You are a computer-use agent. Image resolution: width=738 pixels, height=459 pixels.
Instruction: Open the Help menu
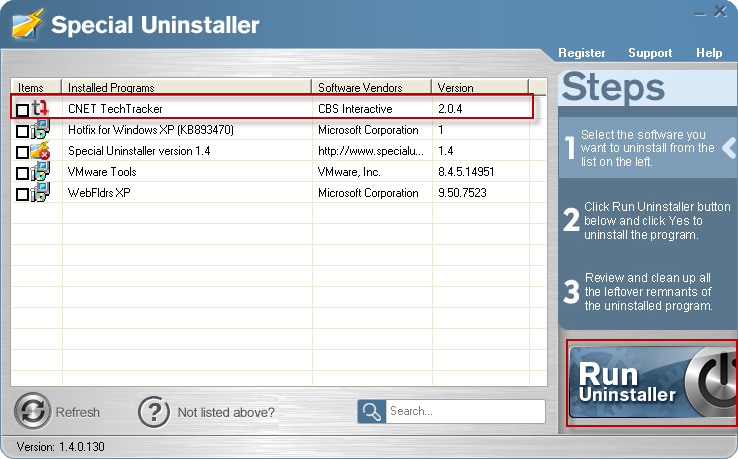(x=709, y=53)
